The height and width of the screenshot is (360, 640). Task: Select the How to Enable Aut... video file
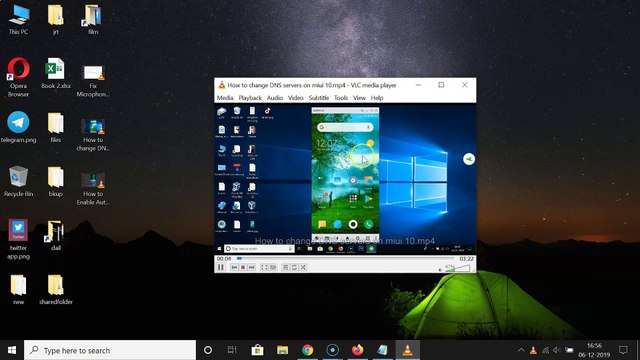point(93,189)
